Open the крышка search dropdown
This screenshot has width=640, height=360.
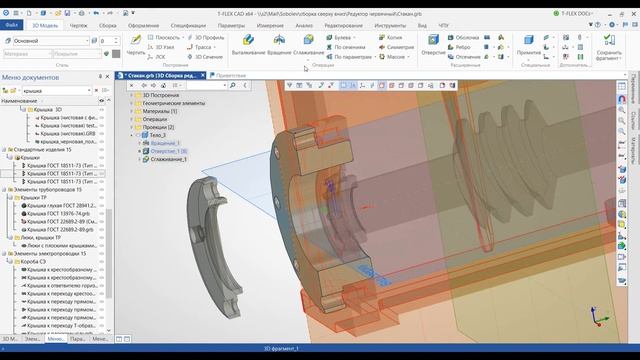(x=89, y=91)
